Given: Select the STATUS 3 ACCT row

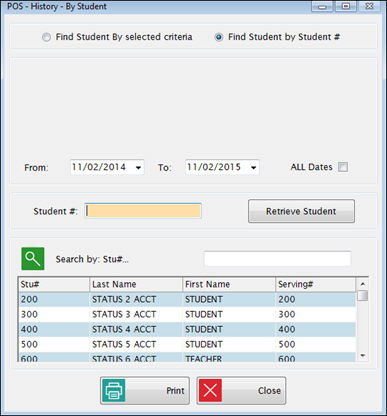Looking at the screenshot, I should 187,314.
